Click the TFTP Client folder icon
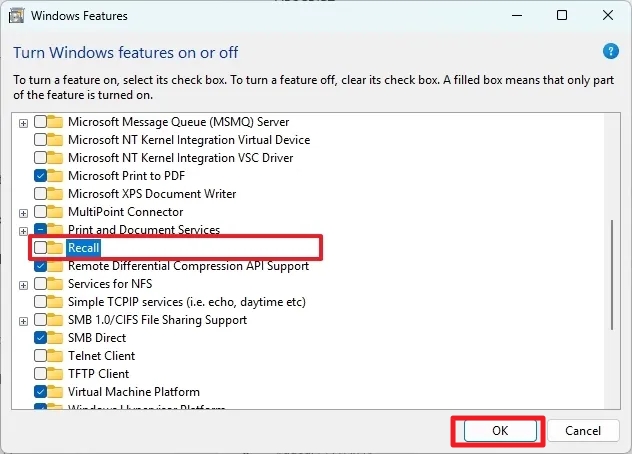632x454 pixels. click(57, 374)
